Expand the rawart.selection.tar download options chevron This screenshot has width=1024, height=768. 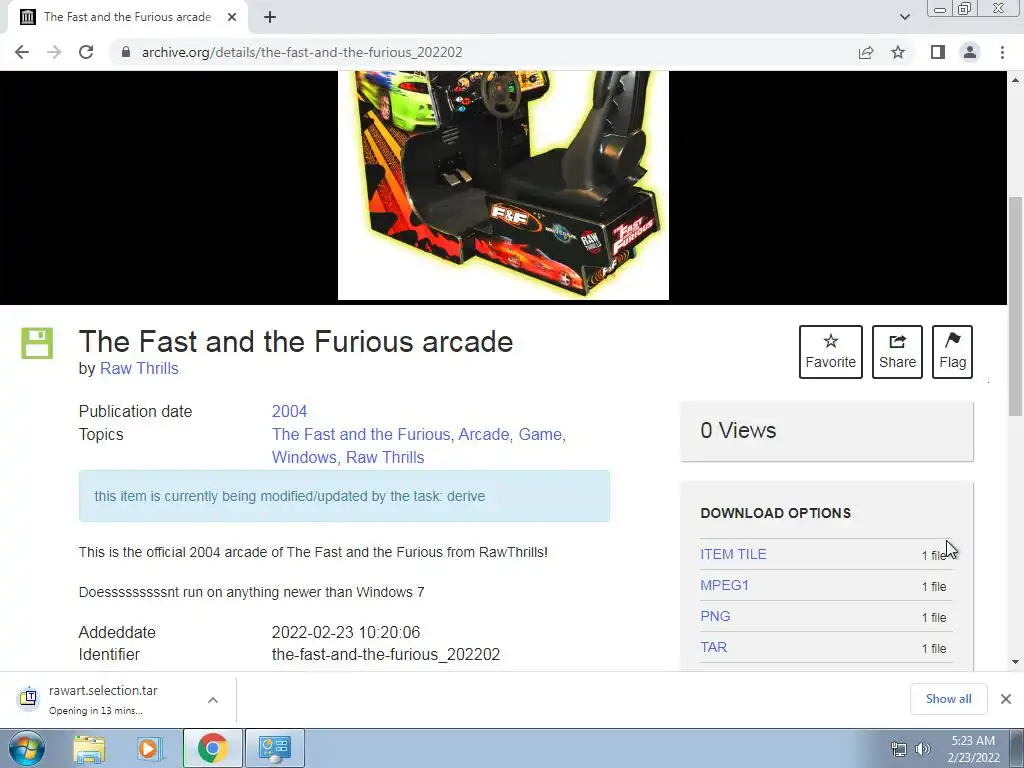[x=213, y=700]
